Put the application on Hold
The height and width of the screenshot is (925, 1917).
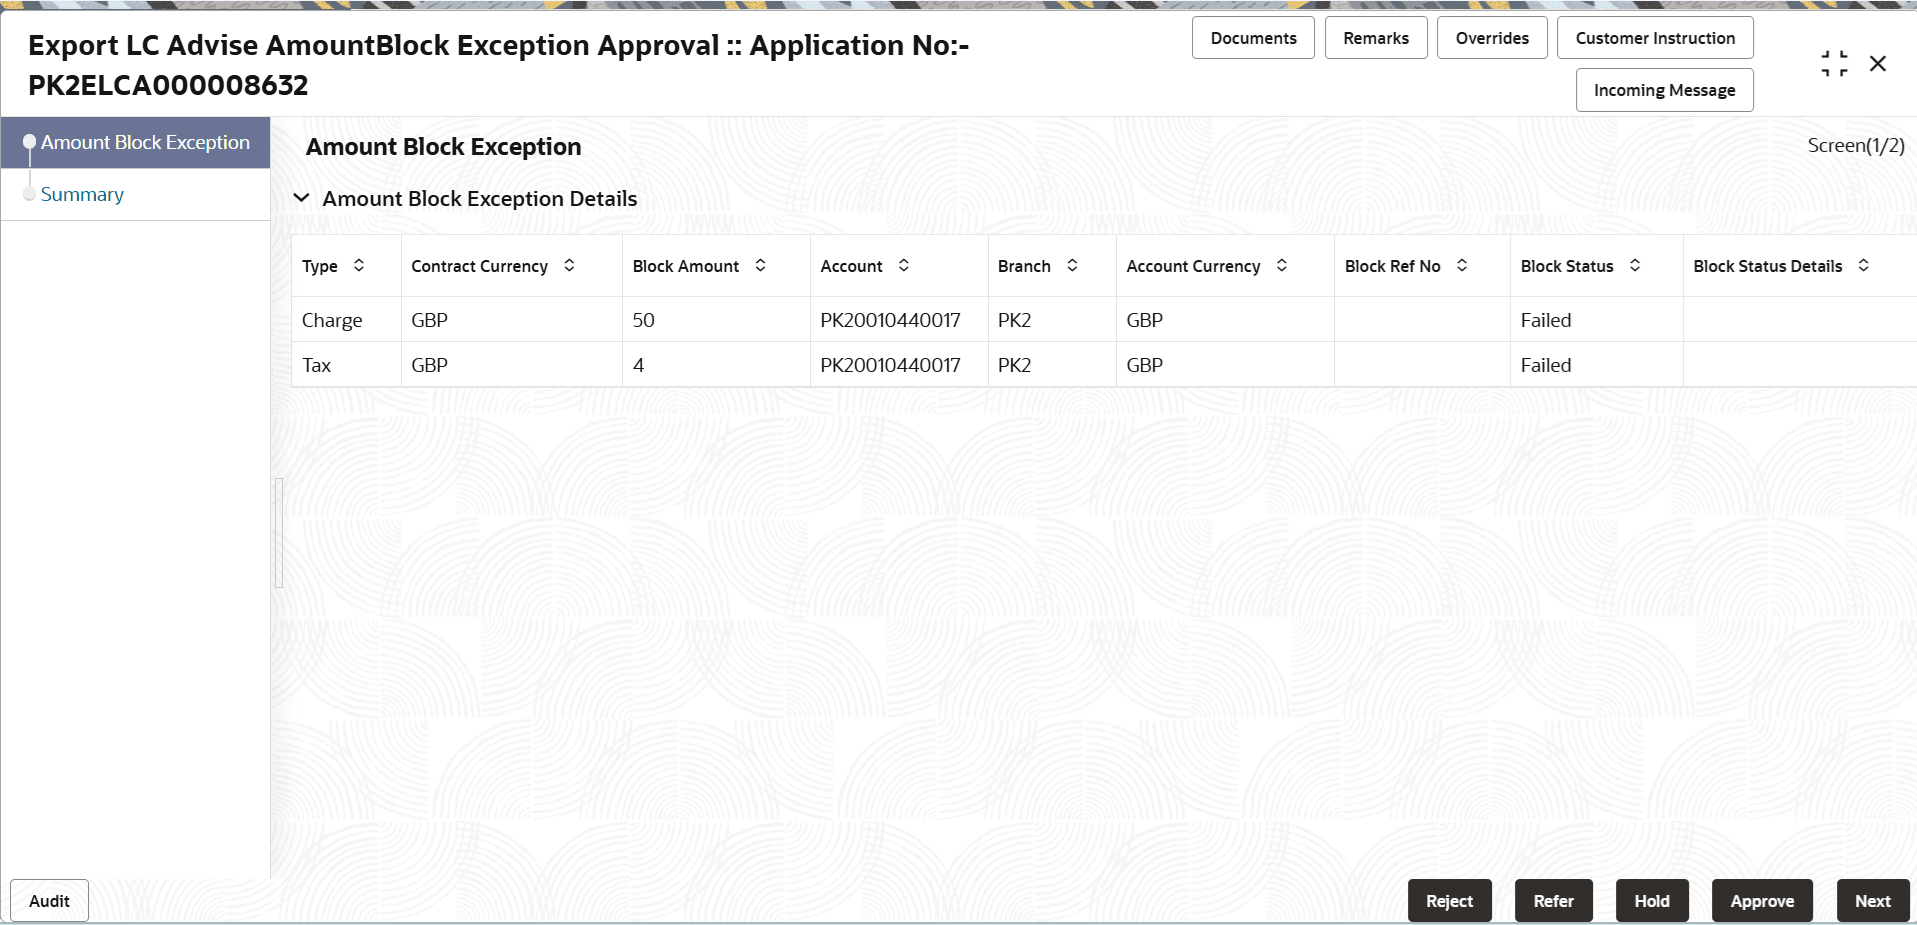(x=1652, y=901)
